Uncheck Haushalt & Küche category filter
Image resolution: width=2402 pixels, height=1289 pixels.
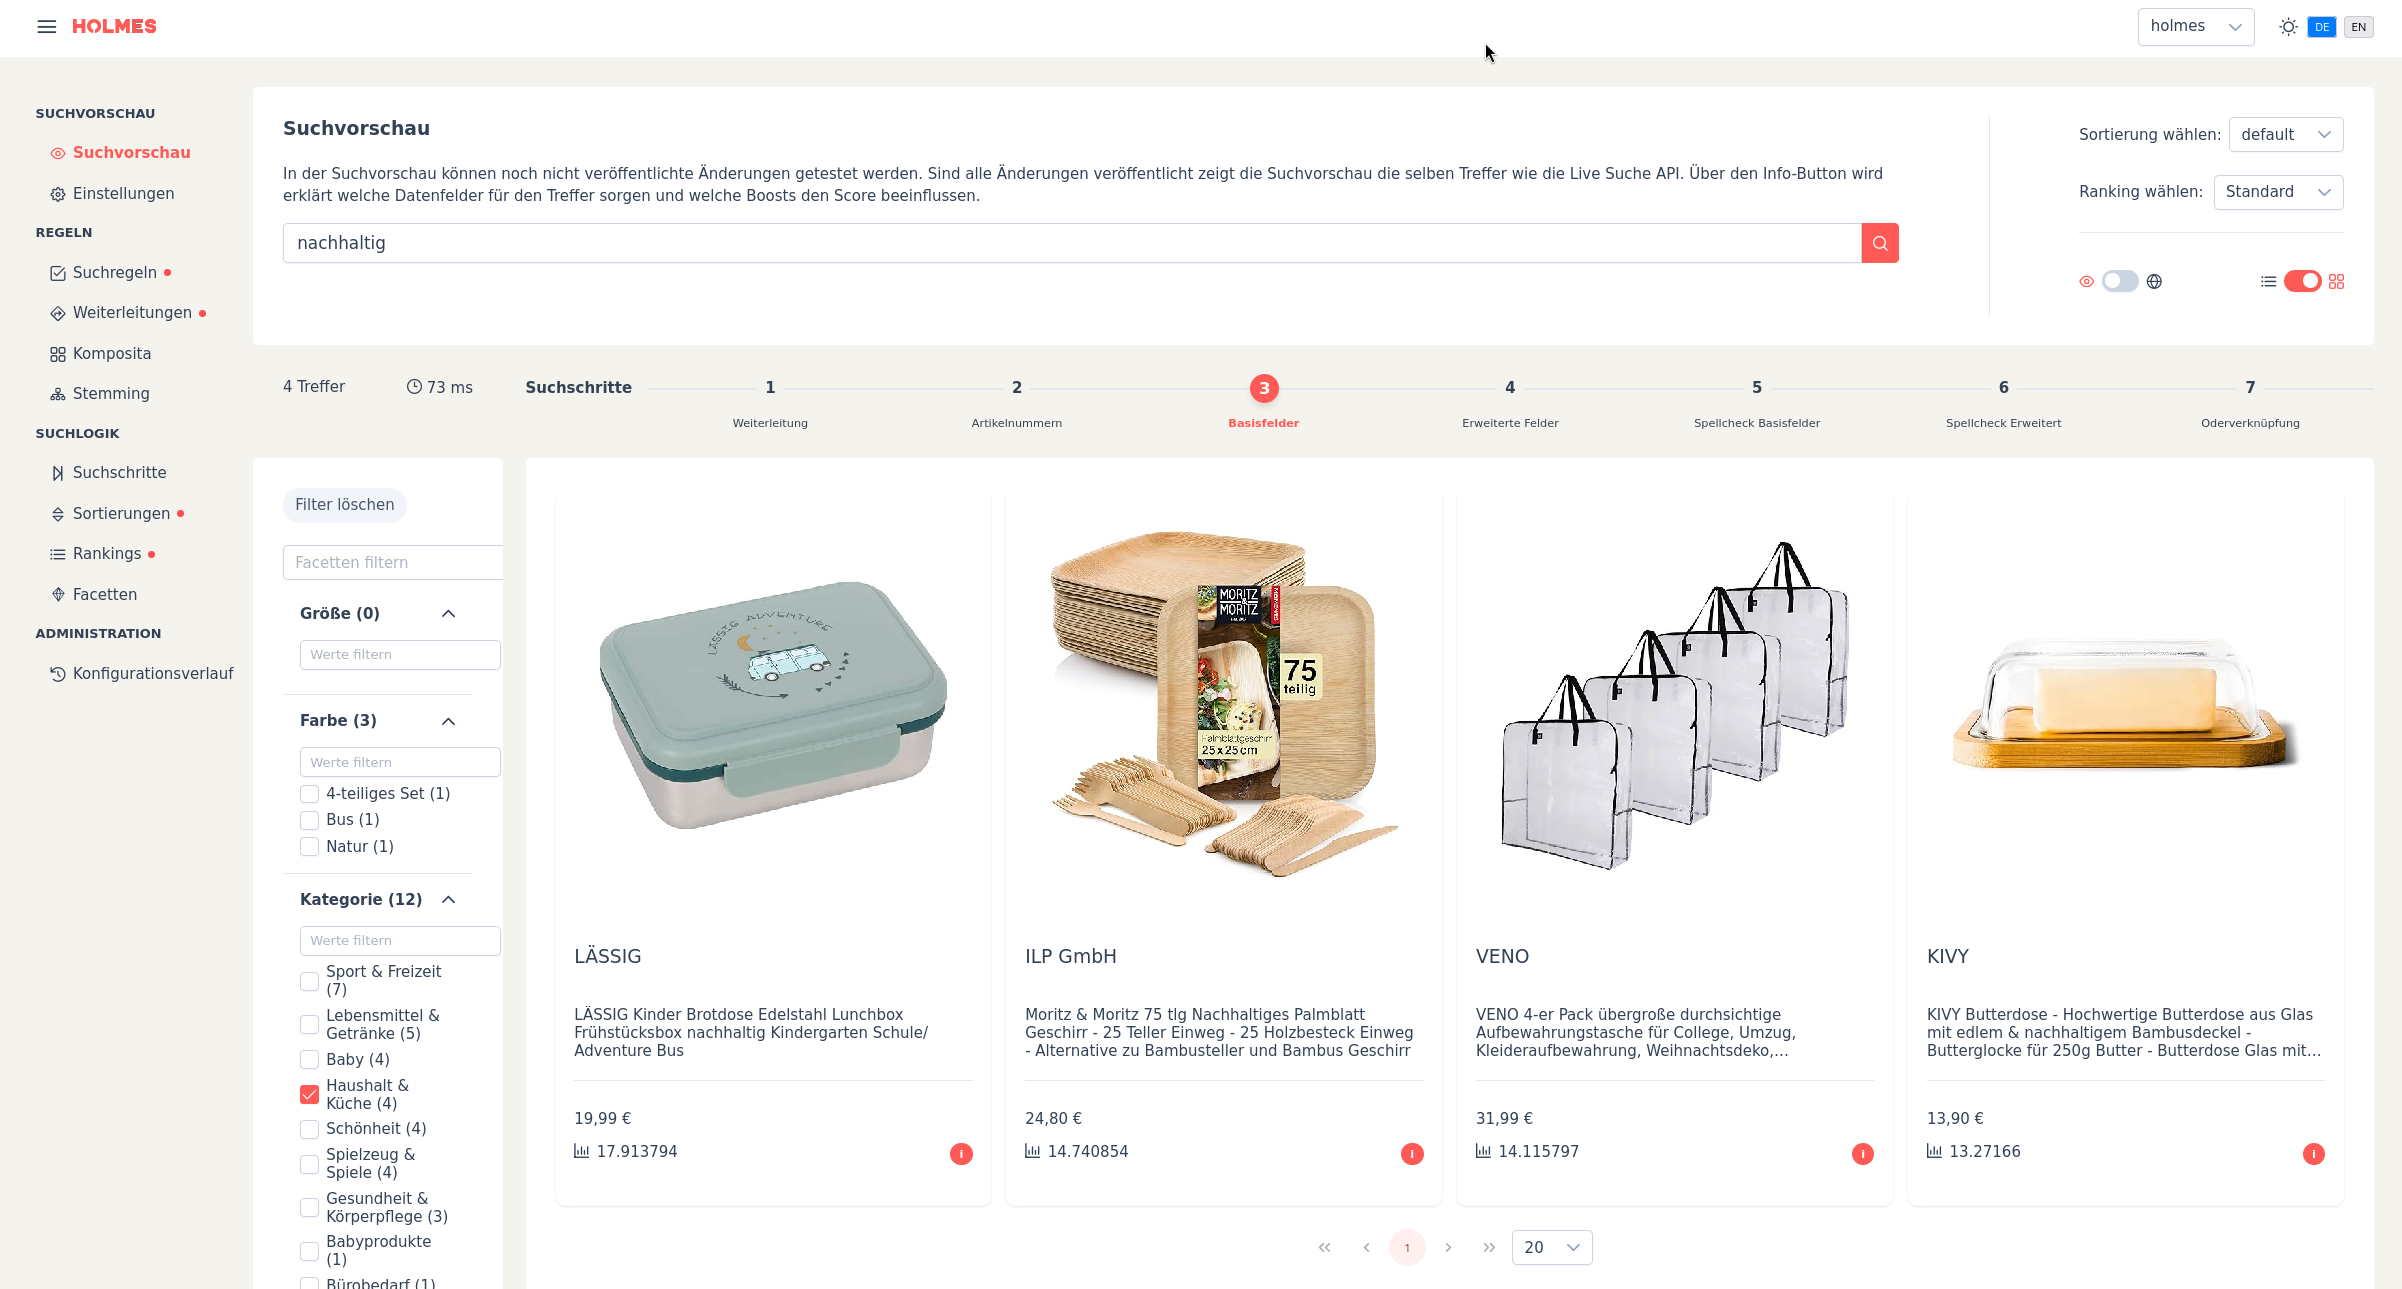310,1094
